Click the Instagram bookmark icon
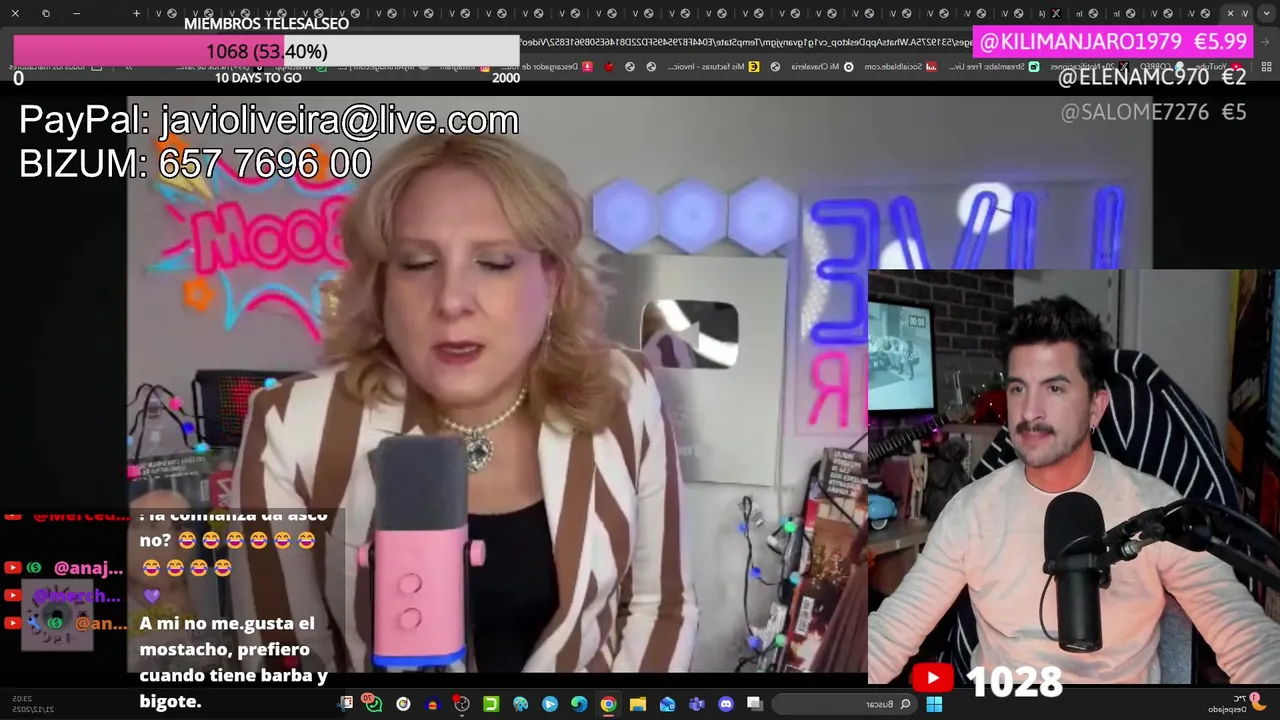The width and height of the screenshot is (1280, 720). (x=485, y=66)
